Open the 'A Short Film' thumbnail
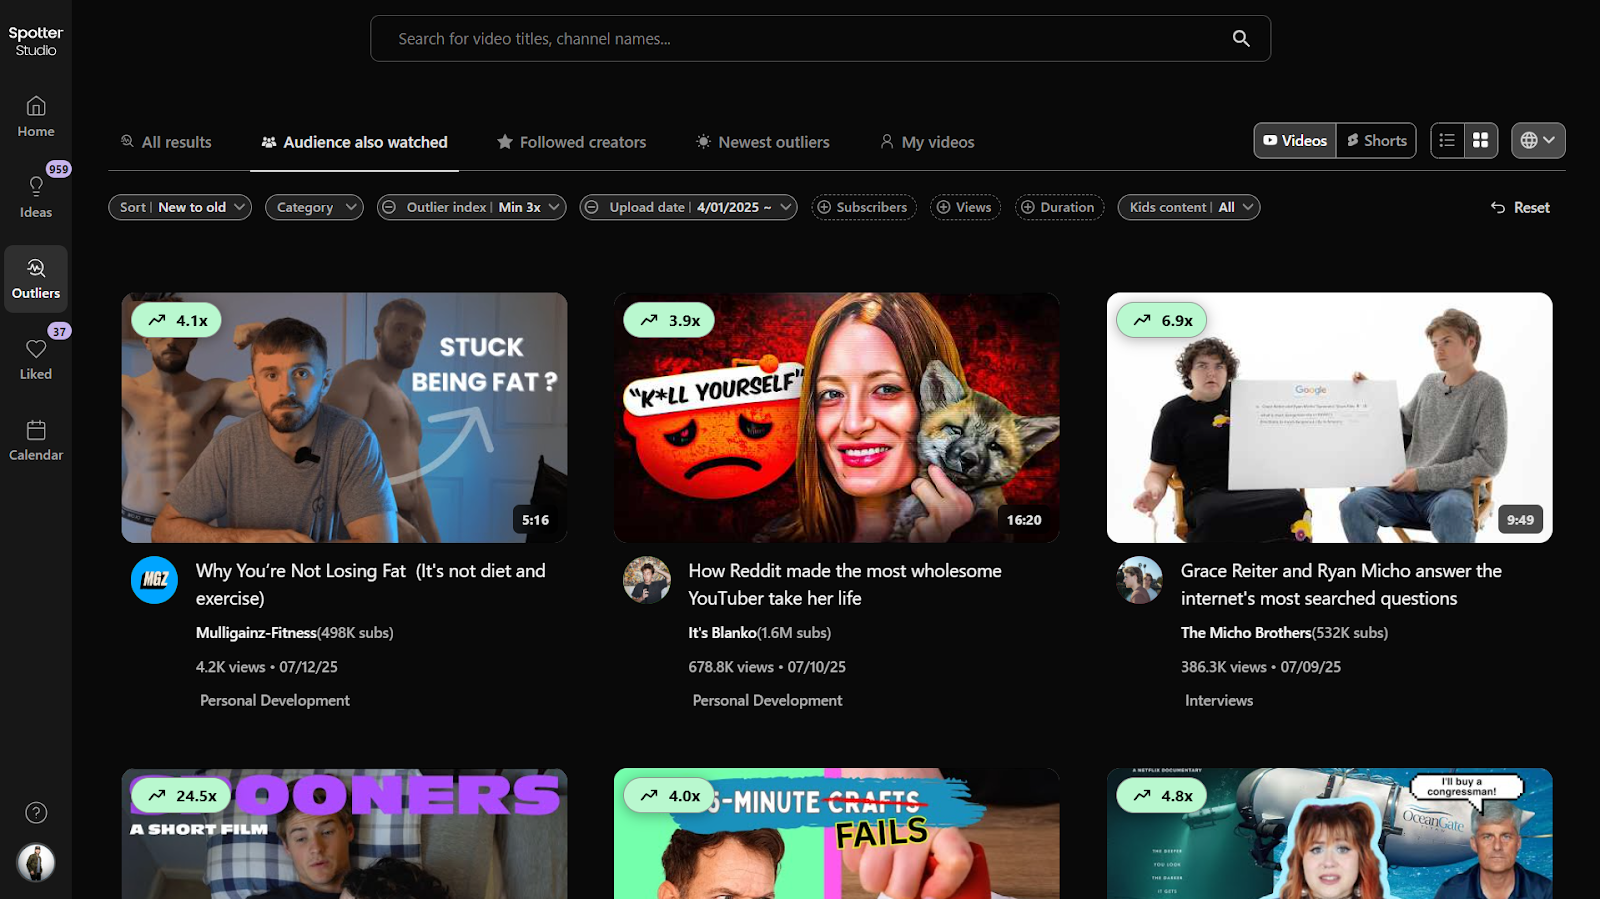Viewport: 1600px width, 899px height. pos(344,834)
